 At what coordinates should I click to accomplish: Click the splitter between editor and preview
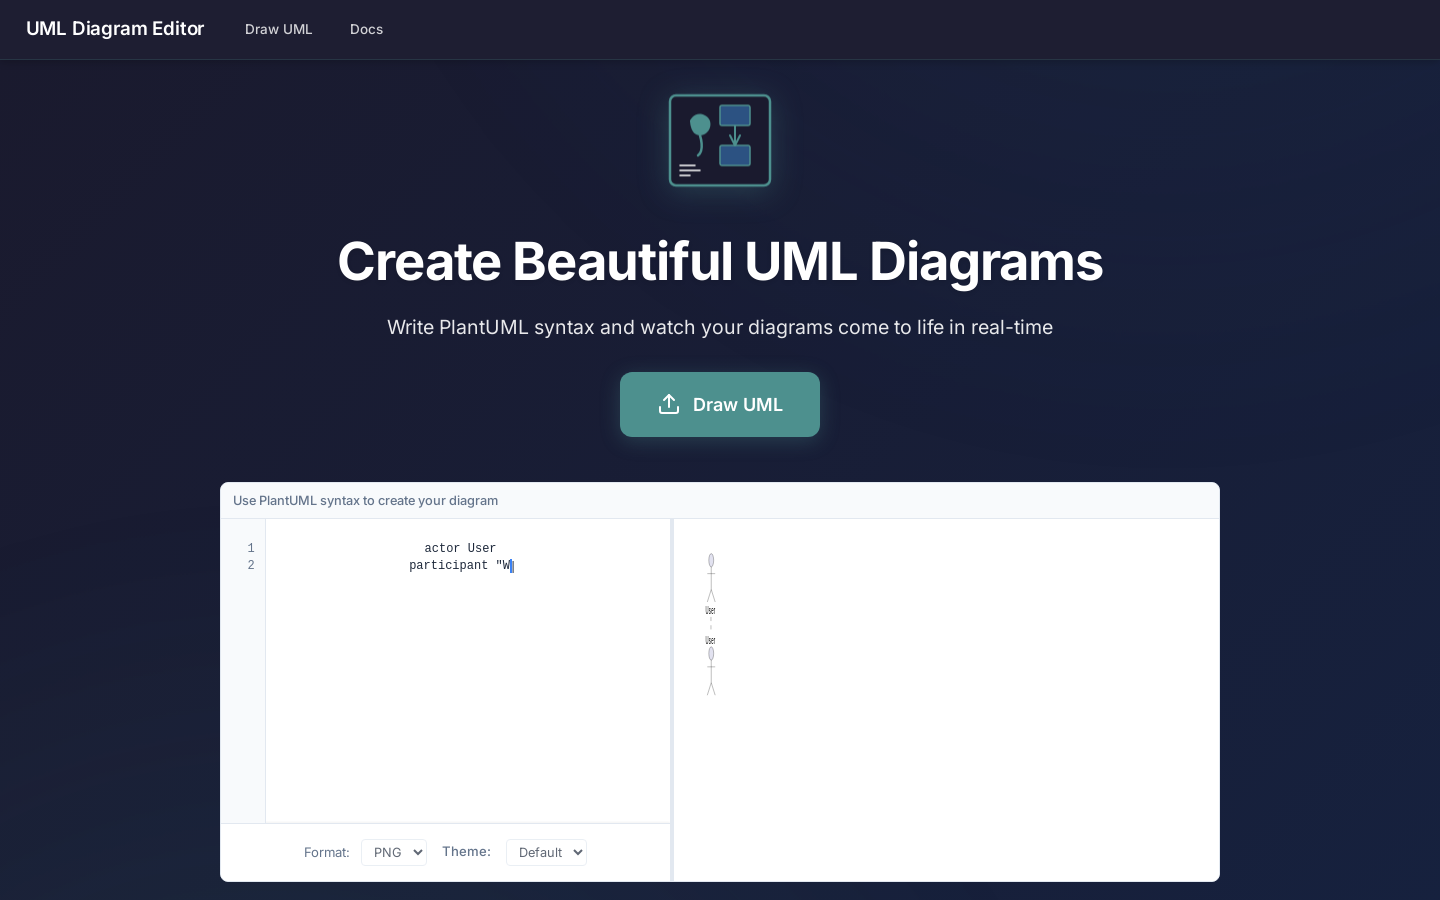[672, 700]
